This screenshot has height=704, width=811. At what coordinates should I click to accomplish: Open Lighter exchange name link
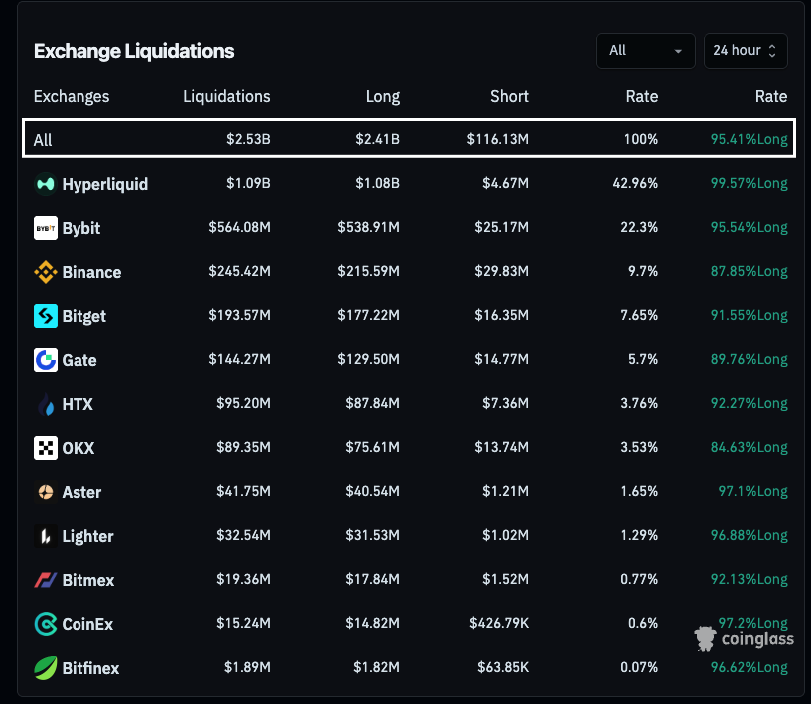(88, 536)
